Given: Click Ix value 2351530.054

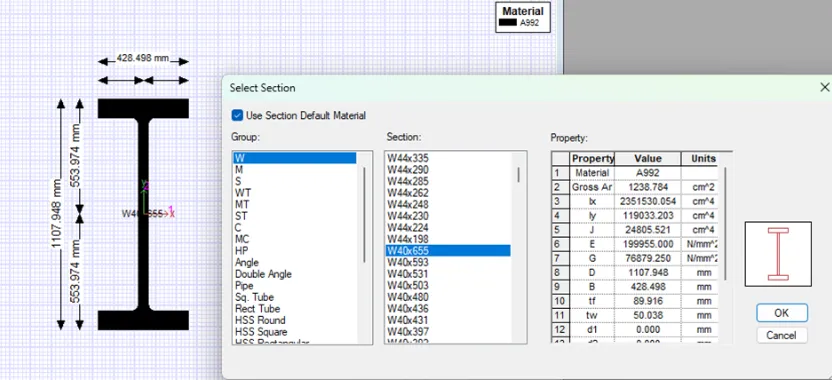Looking at the screenshot, I should coord(647,202).
